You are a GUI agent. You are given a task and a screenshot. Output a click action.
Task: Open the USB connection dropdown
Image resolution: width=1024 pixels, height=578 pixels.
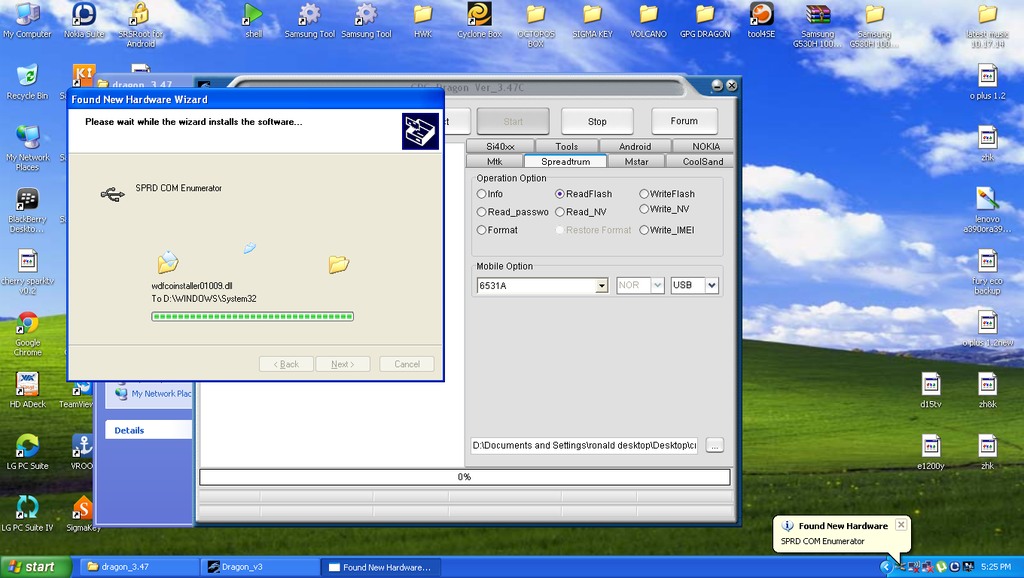[711, 286]
